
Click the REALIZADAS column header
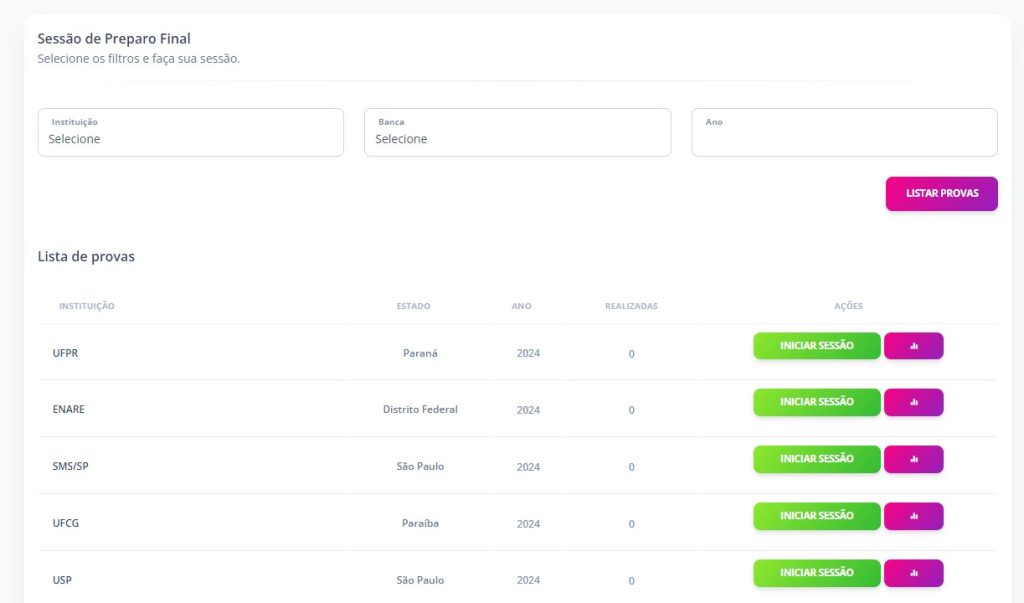point(631,306)
